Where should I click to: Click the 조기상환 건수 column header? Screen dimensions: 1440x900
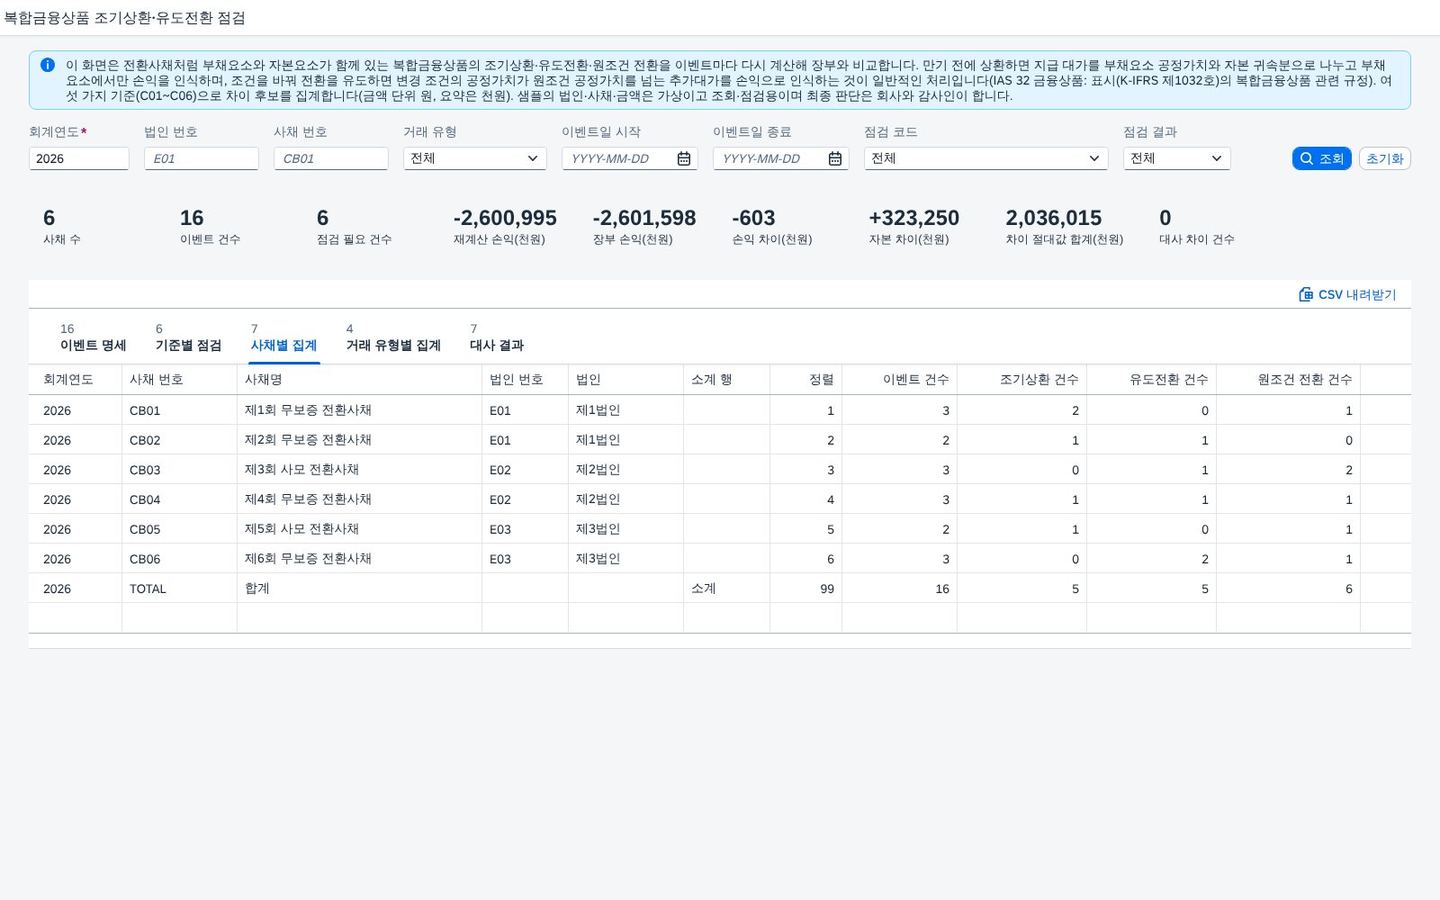pyautogui.click(x=1021, y=380)
